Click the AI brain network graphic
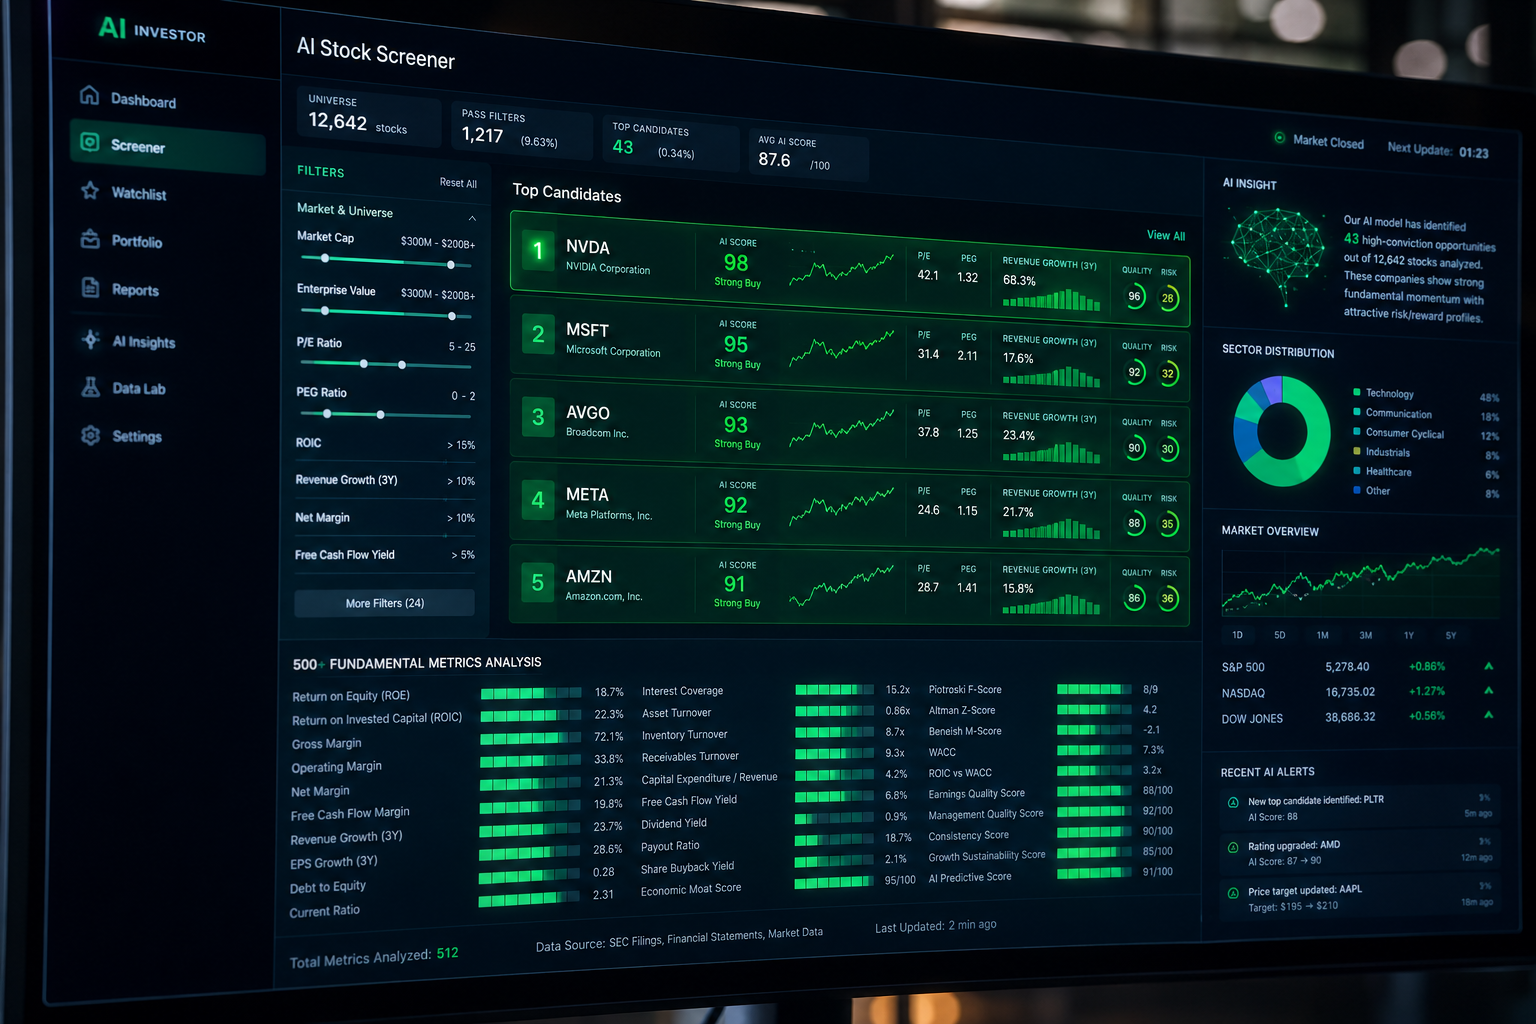This screenshot has width=1536, height=1024. pyautogui.click(x=1277, y=257)
